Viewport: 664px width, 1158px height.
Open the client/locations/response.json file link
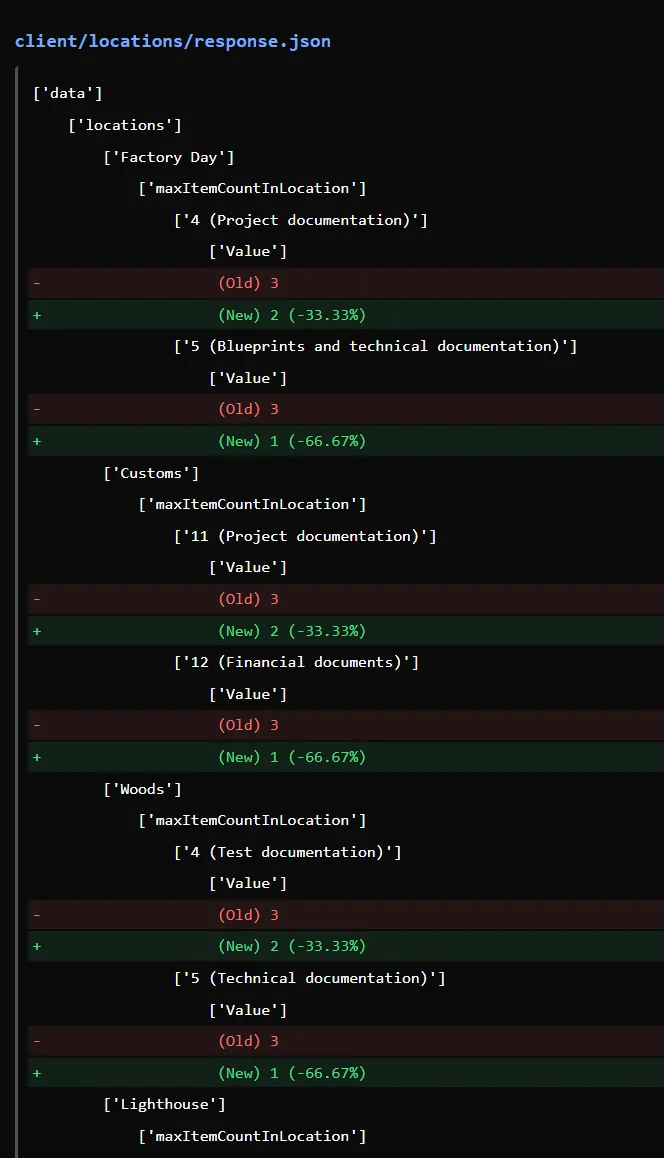tap(173, 41)
